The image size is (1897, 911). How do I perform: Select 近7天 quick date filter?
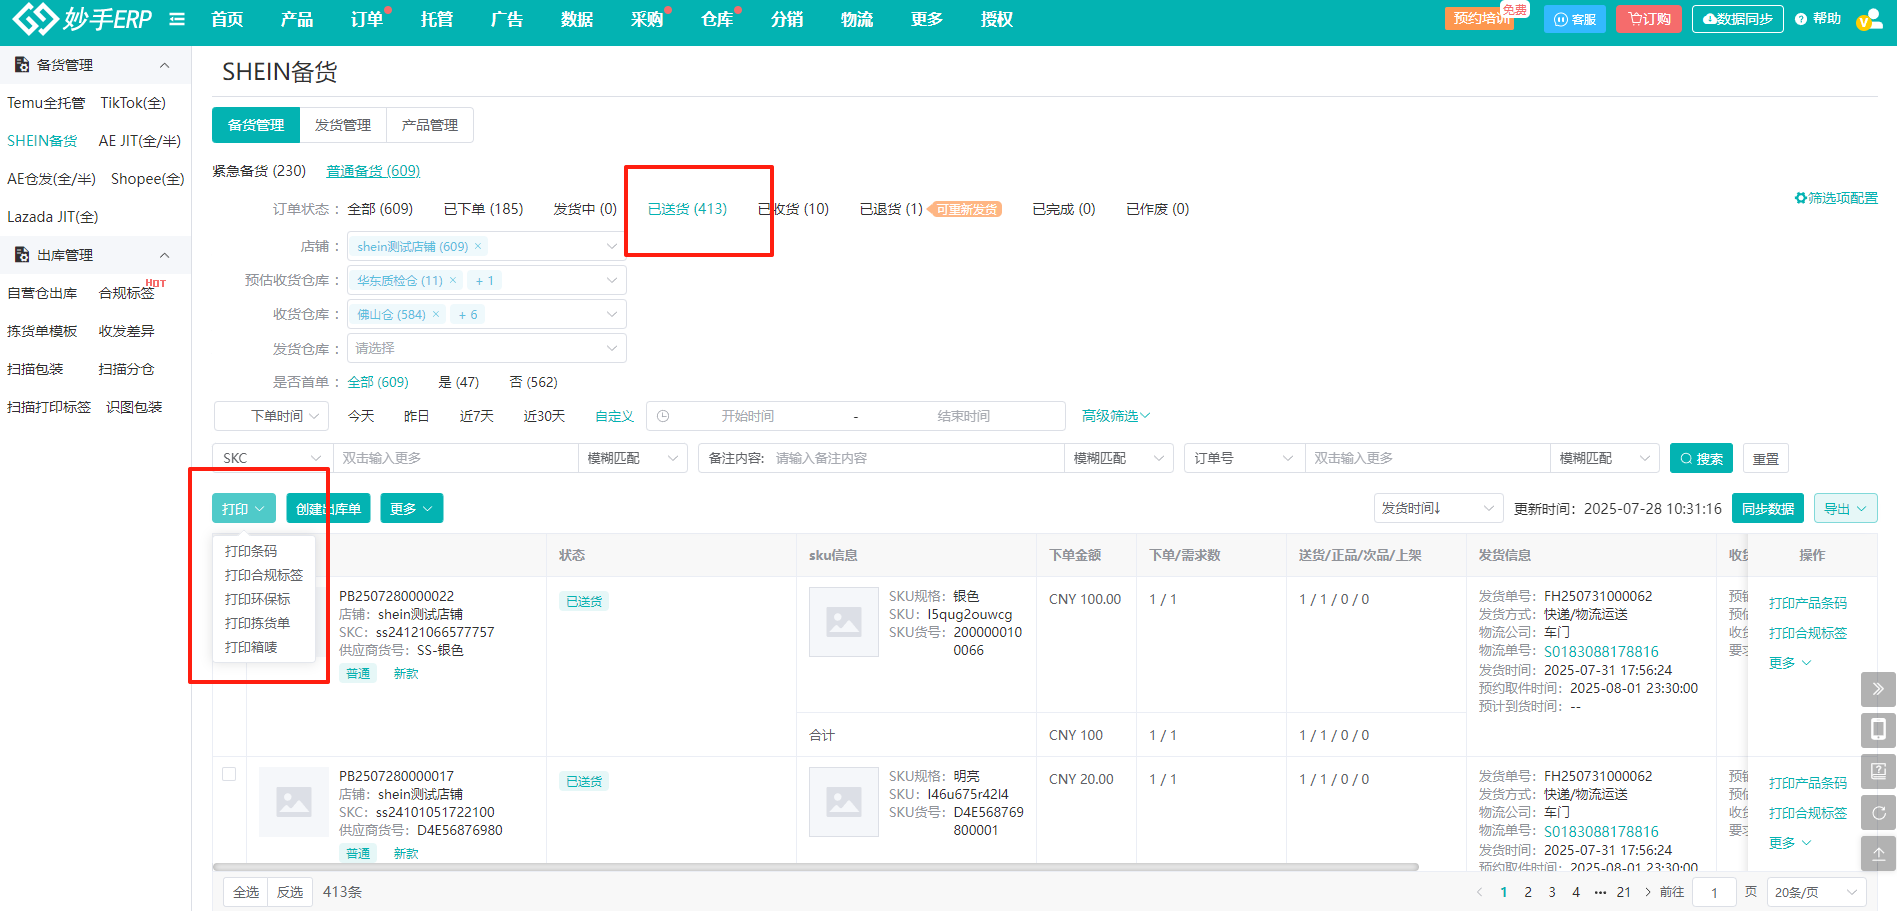[477, 416]
